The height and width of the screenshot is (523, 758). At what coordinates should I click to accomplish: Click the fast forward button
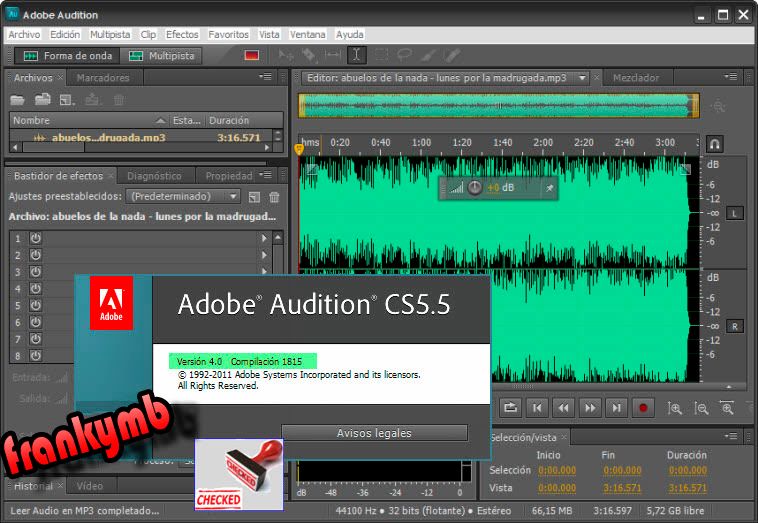590,408
